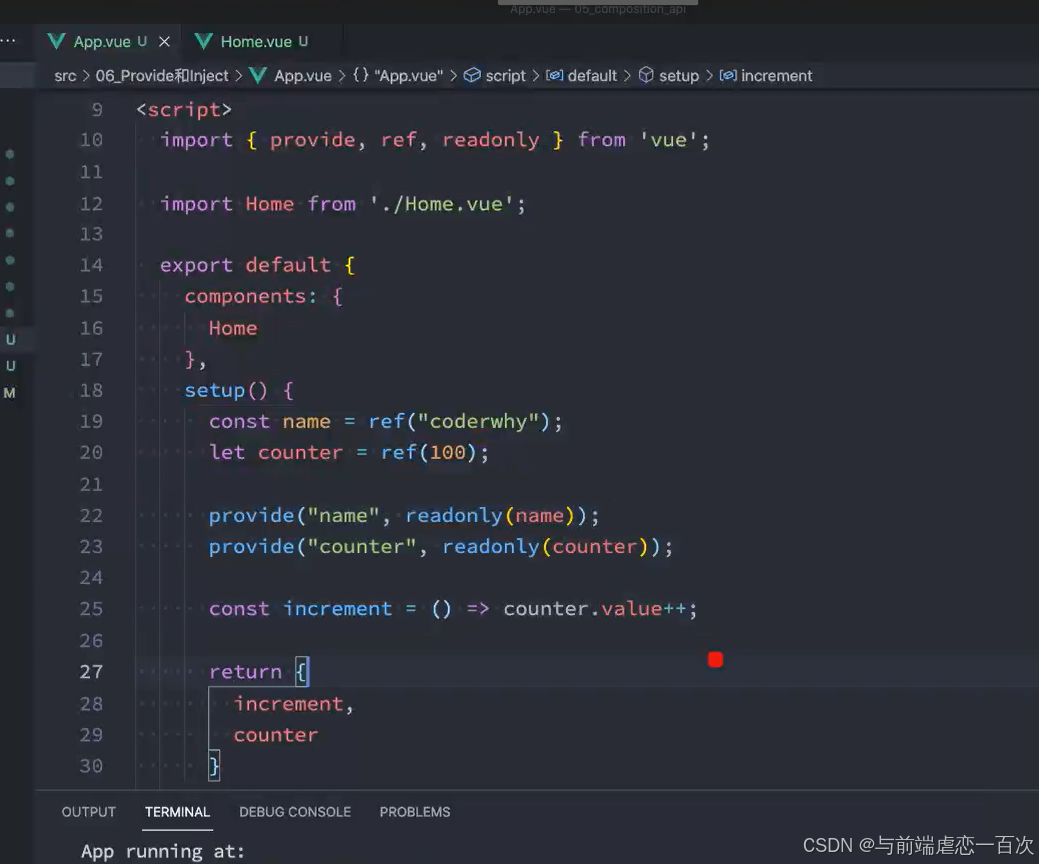Image resolution: width=1039 pixels, height=864 pixels.
Task: Click 'App running at:' terminal text
Action: [x=163, y=851]
